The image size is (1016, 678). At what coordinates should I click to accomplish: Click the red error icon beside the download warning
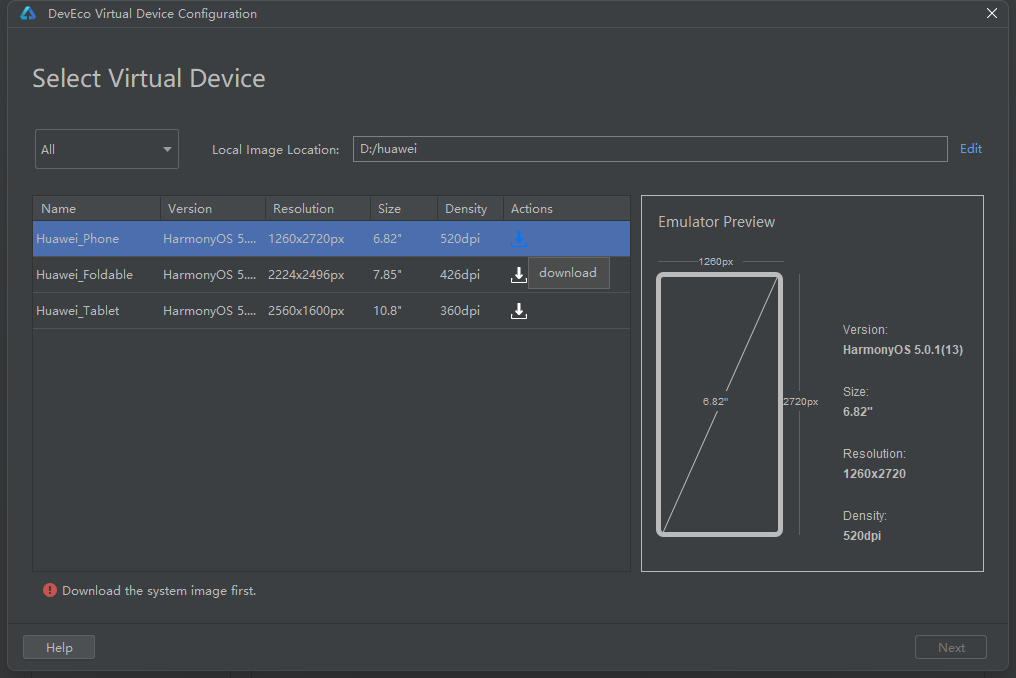click(x=50, y=590)
